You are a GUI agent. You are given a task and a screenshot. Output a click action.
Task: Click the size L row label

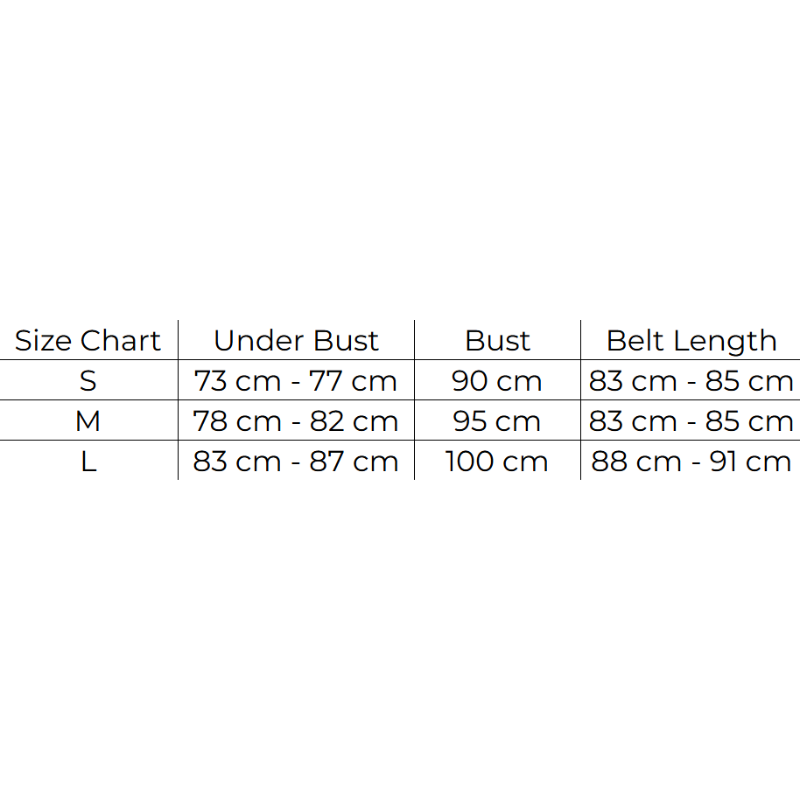coord(88,461)
